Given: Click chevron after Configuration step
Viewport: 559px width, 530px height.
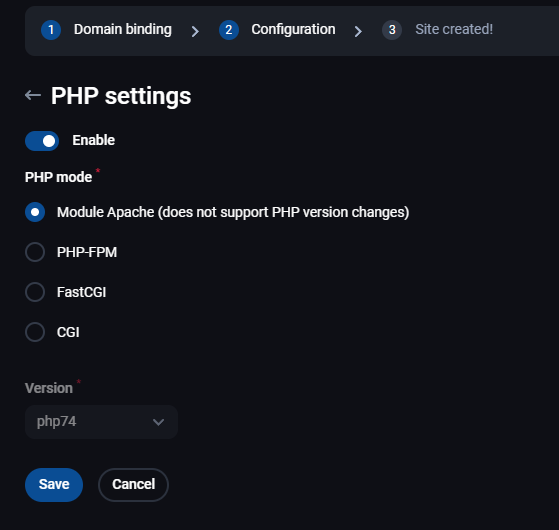Looking at the screenshot, I should click(x=358, y=31).
